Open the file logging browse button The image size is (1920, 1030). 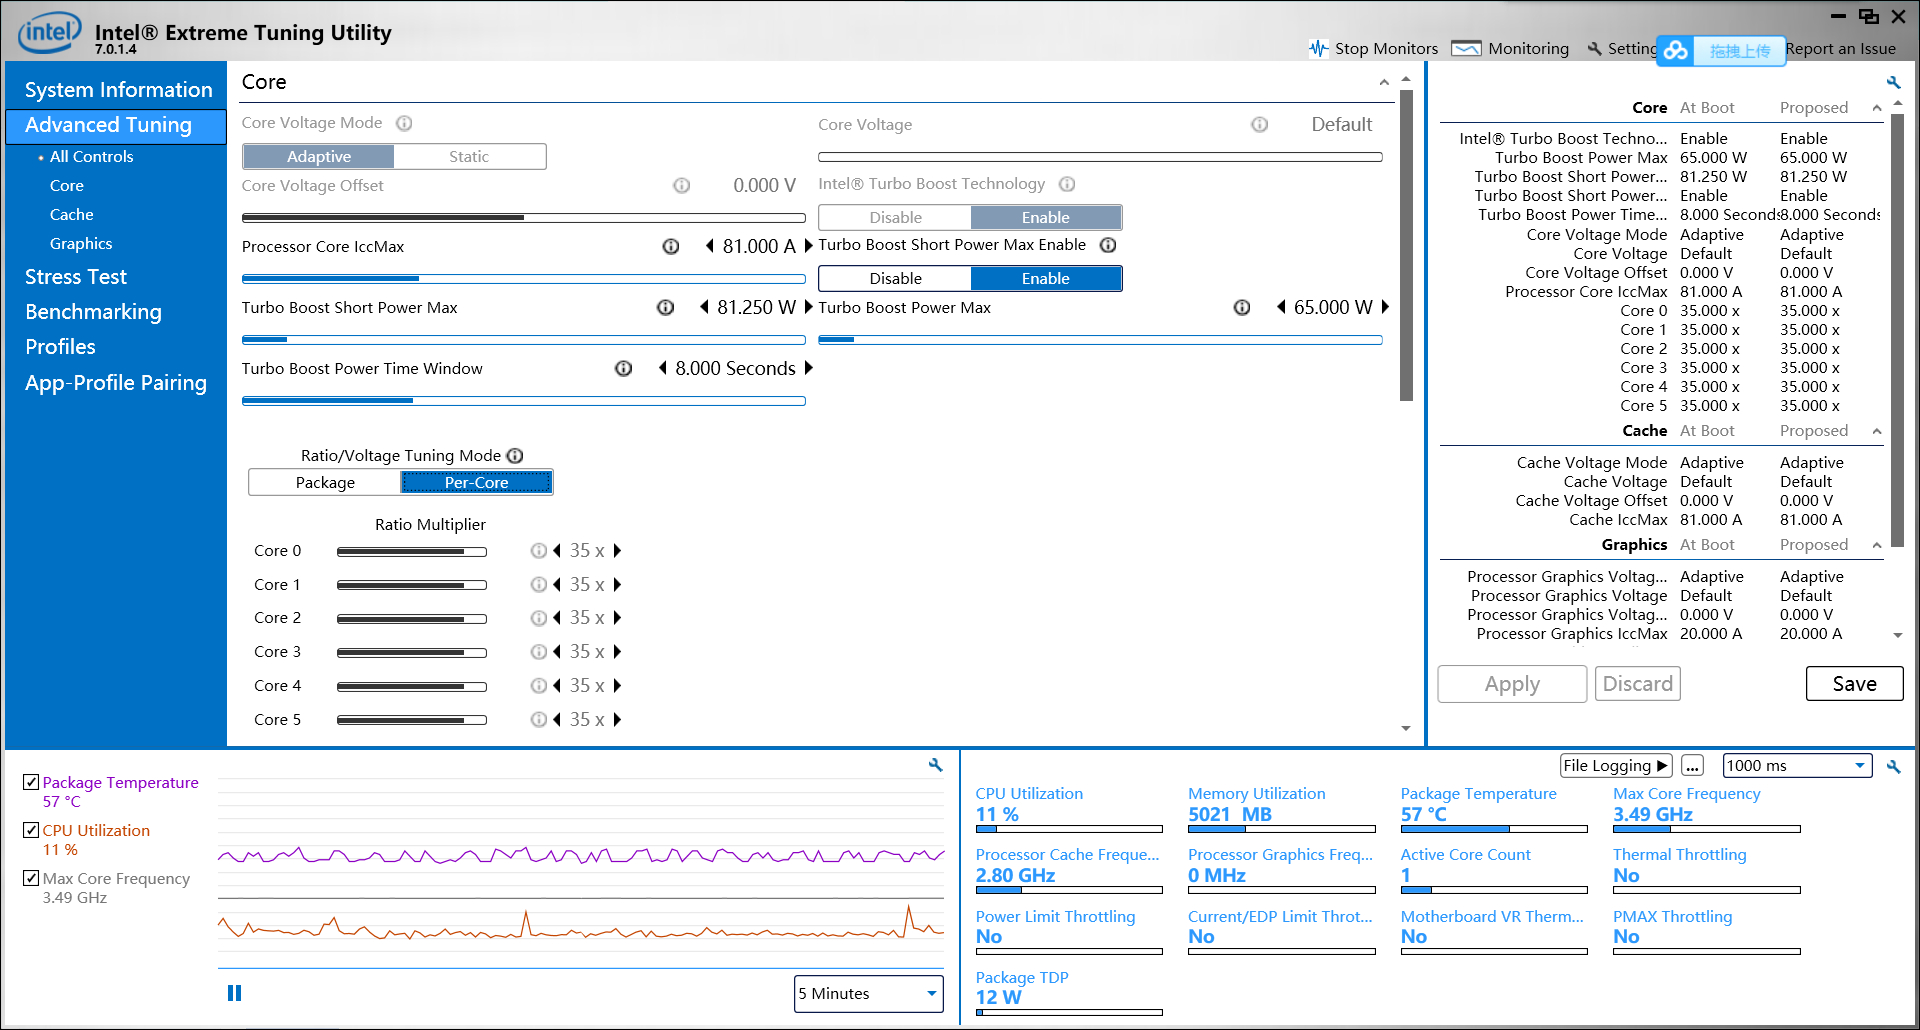[1692, 765]
